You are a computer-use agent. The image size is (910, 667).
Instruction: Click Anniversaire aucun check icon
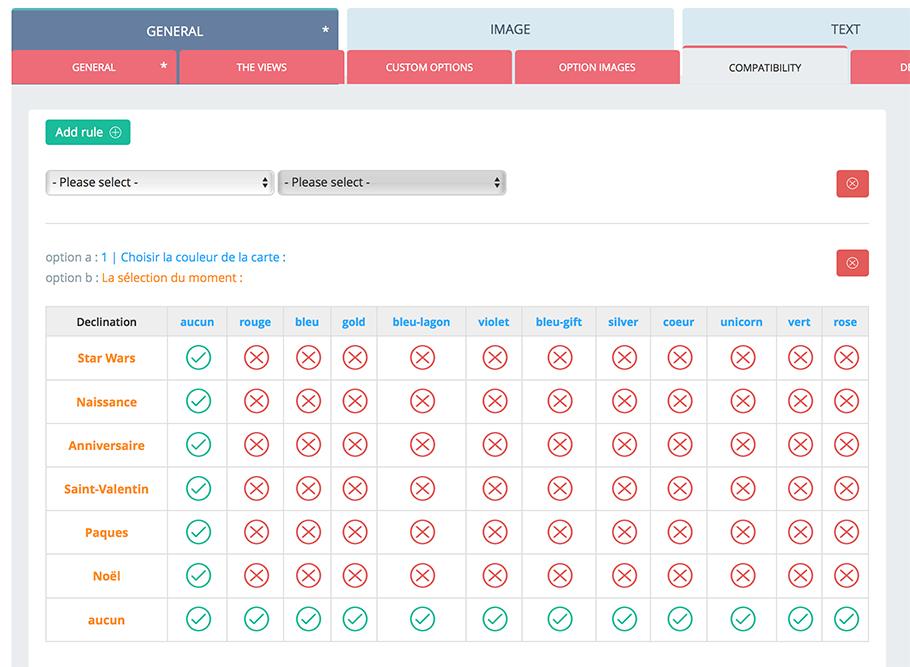pyautogui.click(x=198, y=445)
